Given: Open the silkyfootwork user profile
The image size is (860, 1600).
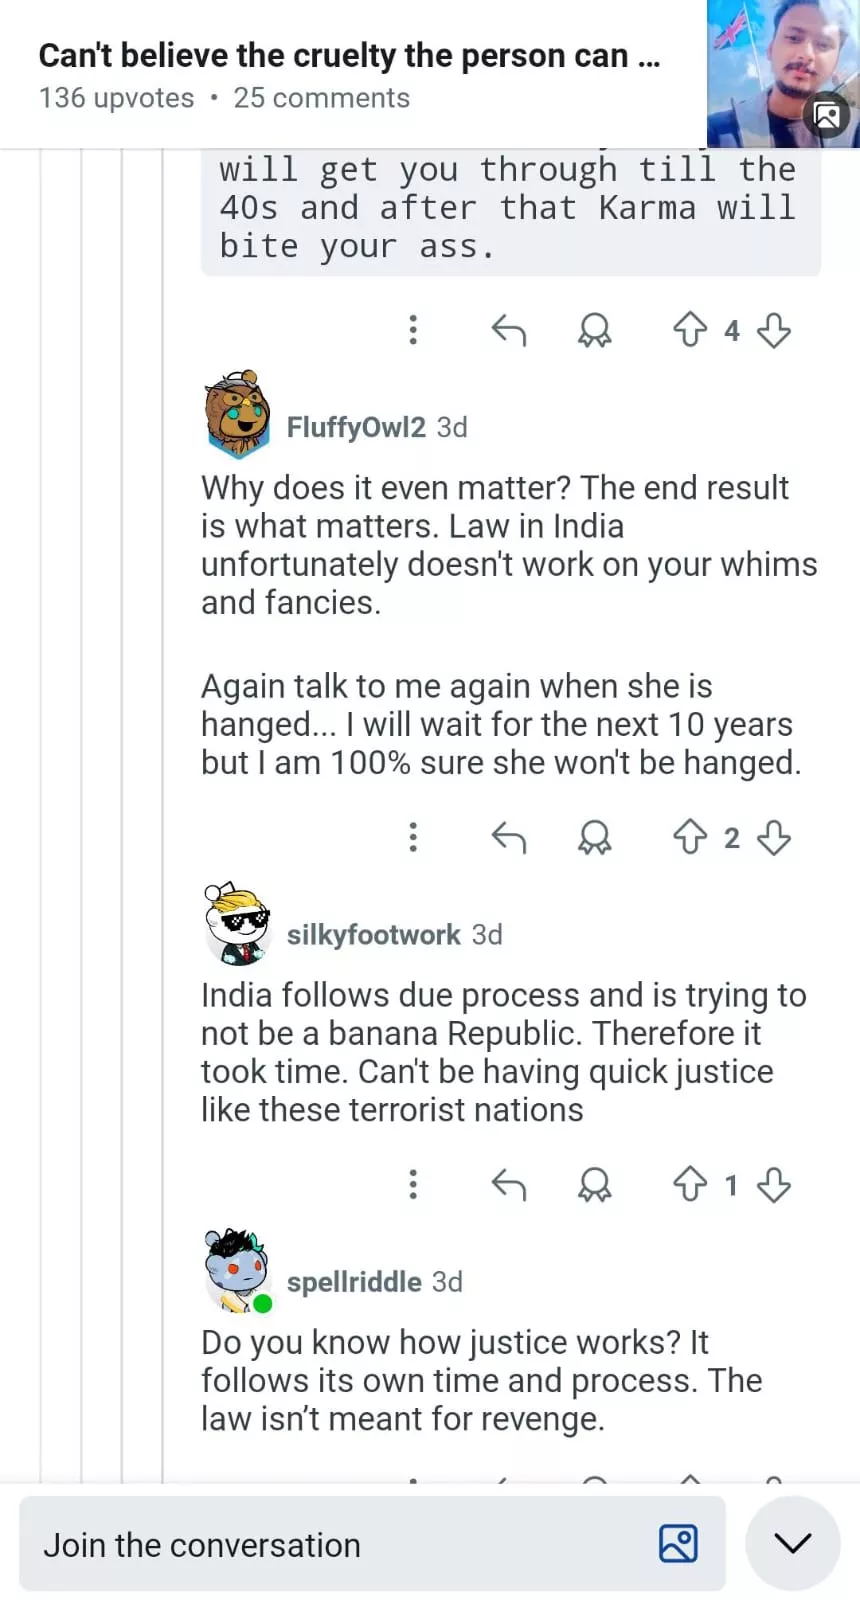Looking at the screenshot, I should [373, 934].
